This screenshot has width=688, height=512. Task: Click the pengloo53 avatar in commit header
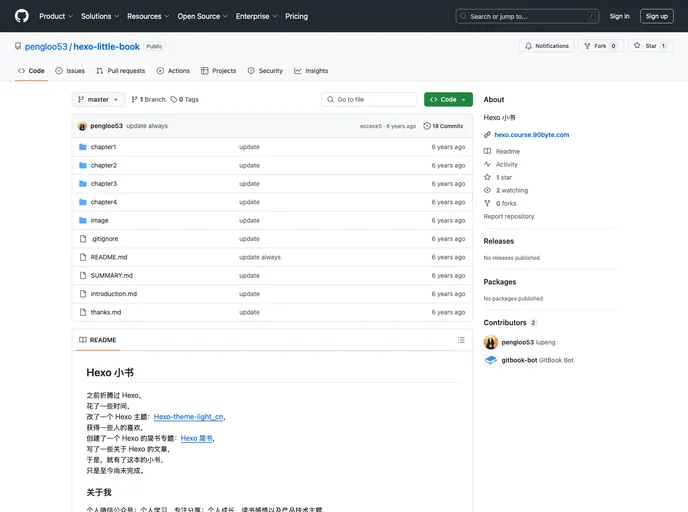click(x=82, y=126)
